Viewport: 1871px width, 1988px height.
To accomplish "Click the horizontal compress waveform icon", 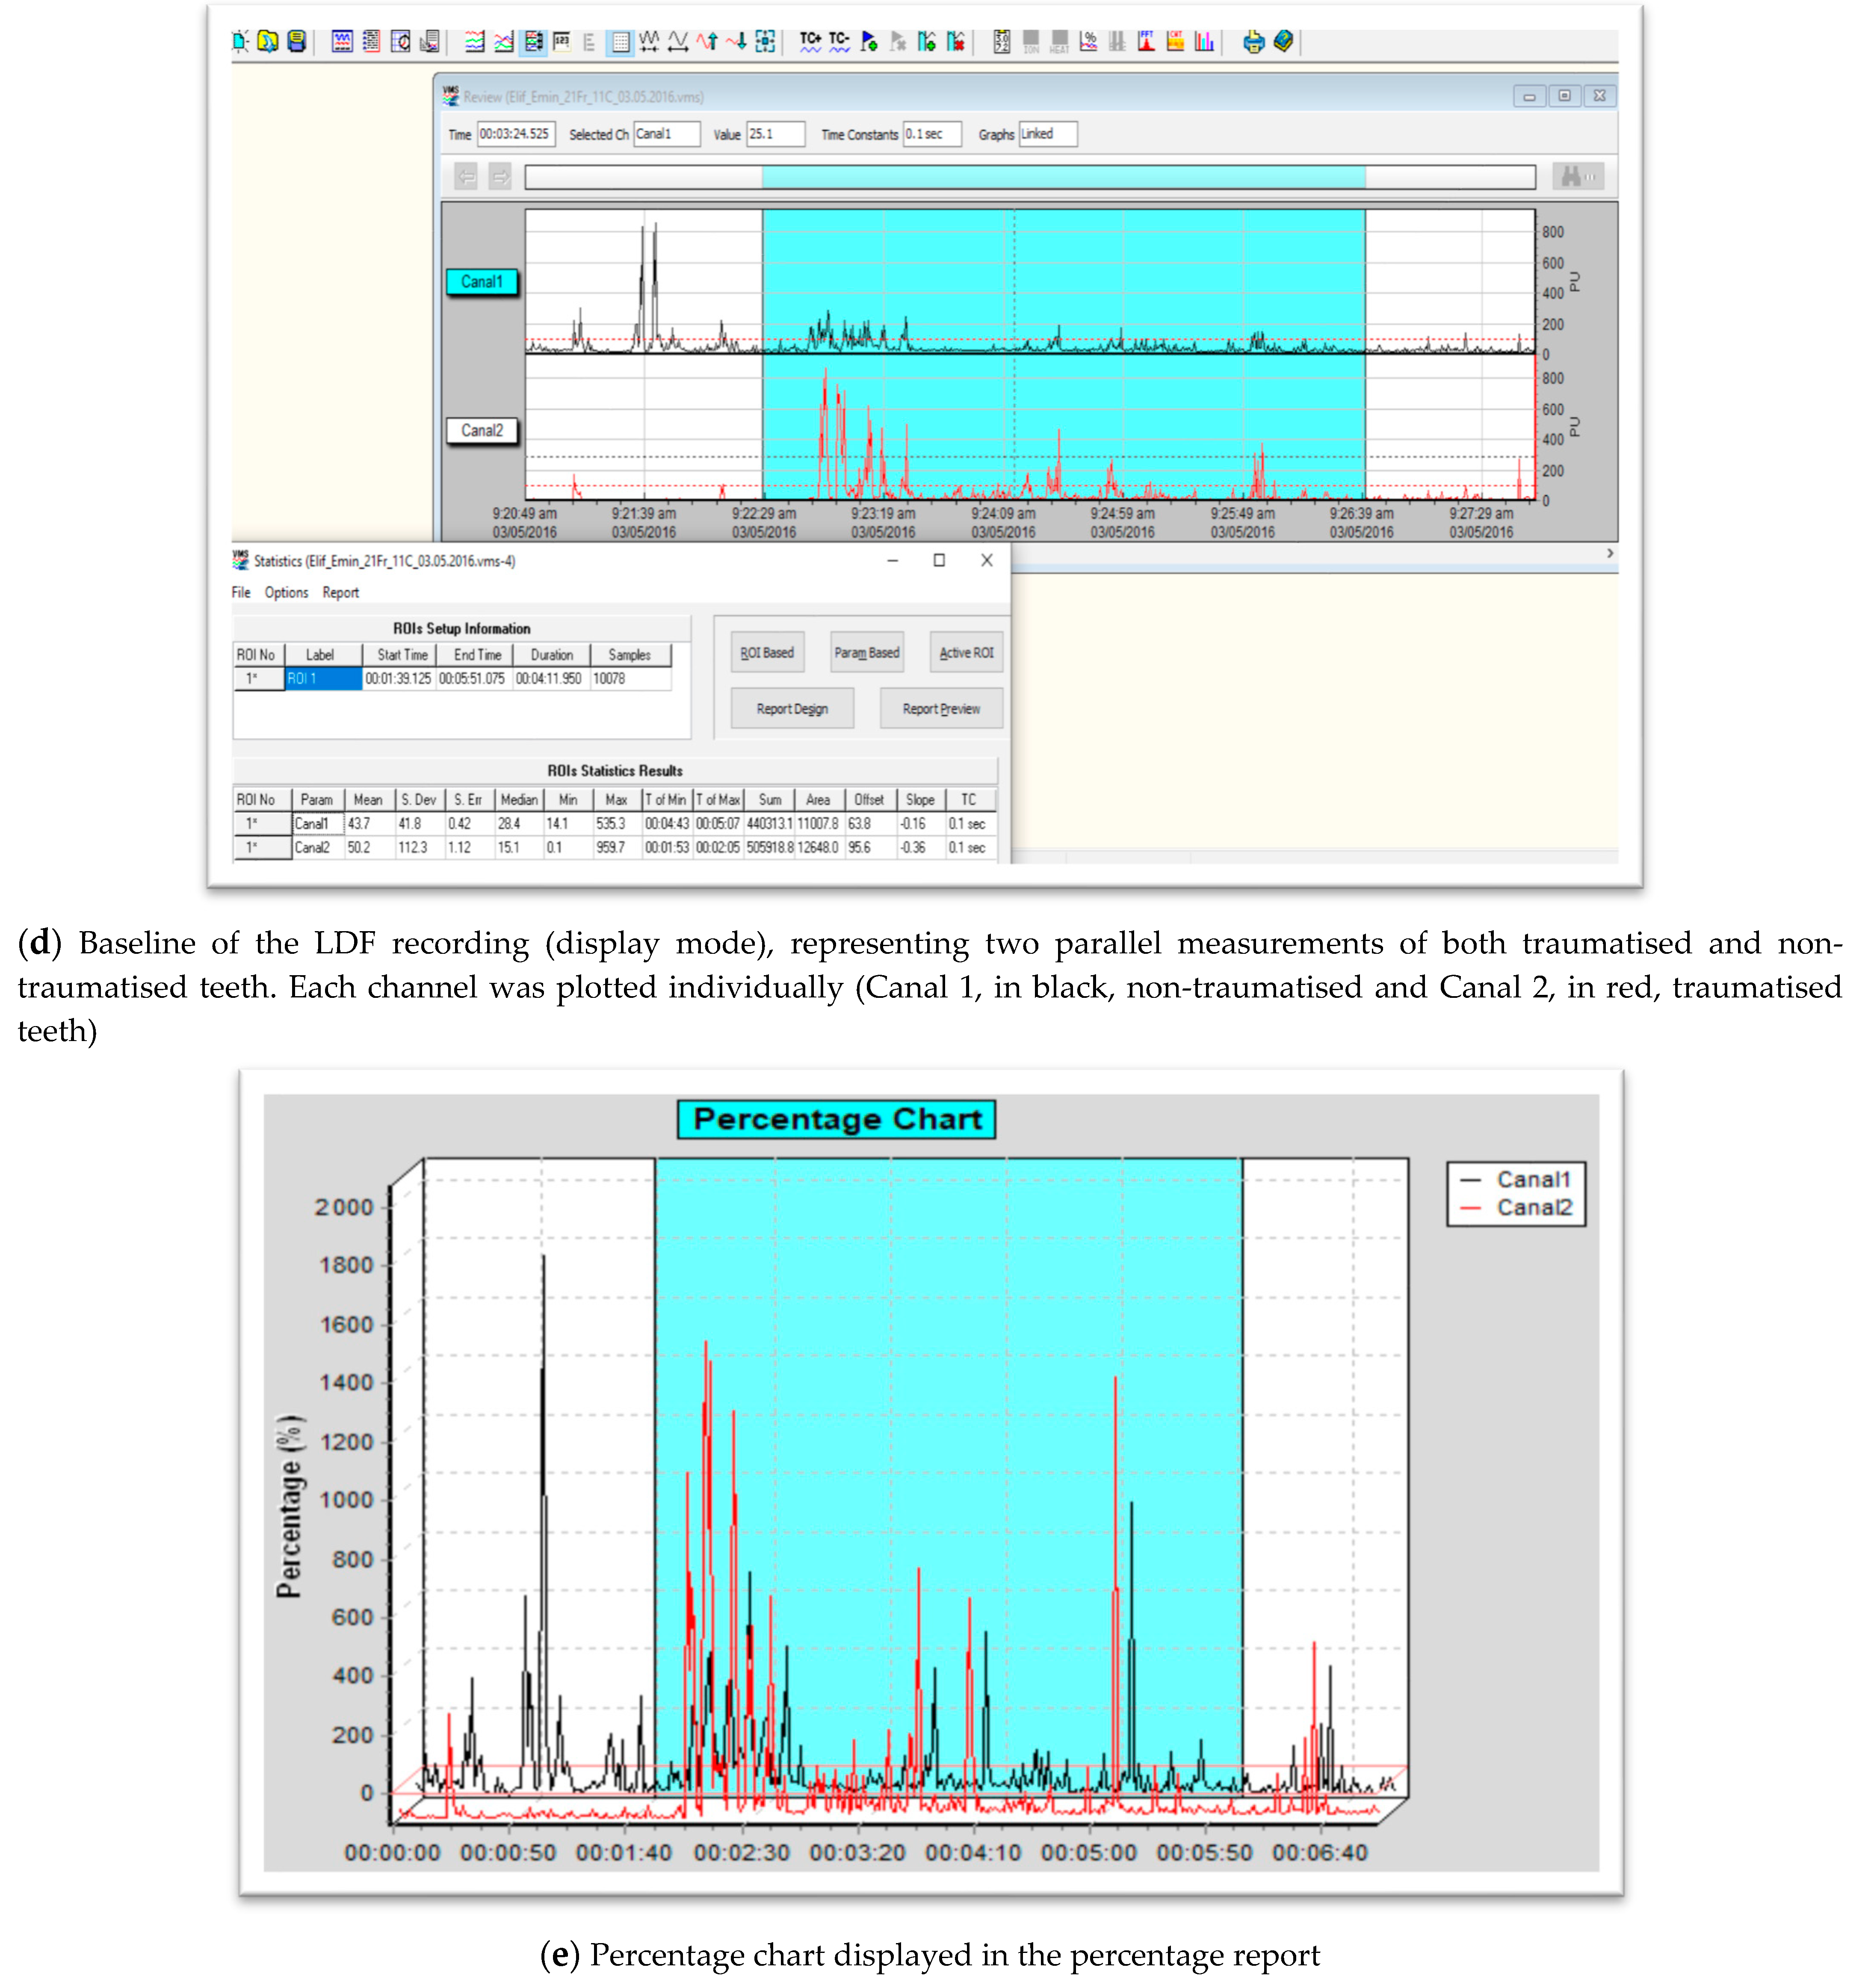I will [649, 41].
